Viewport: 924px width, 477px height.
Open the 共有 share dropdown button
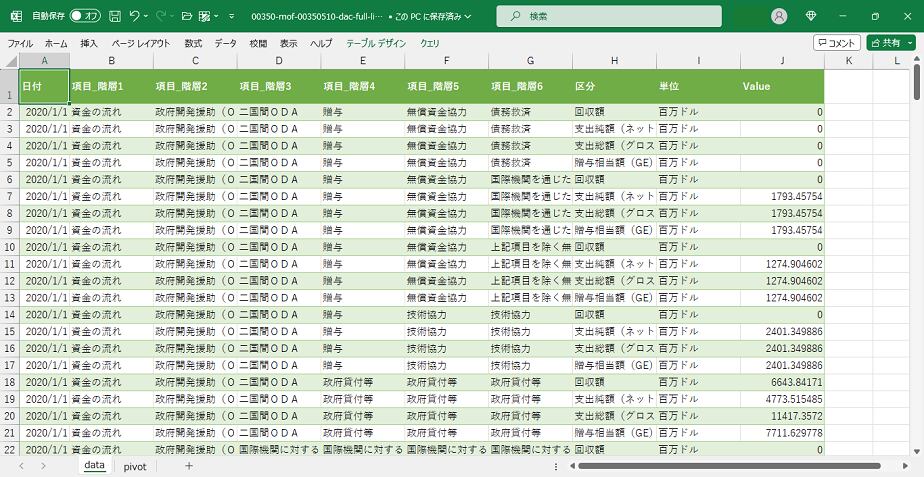(890, 43)
